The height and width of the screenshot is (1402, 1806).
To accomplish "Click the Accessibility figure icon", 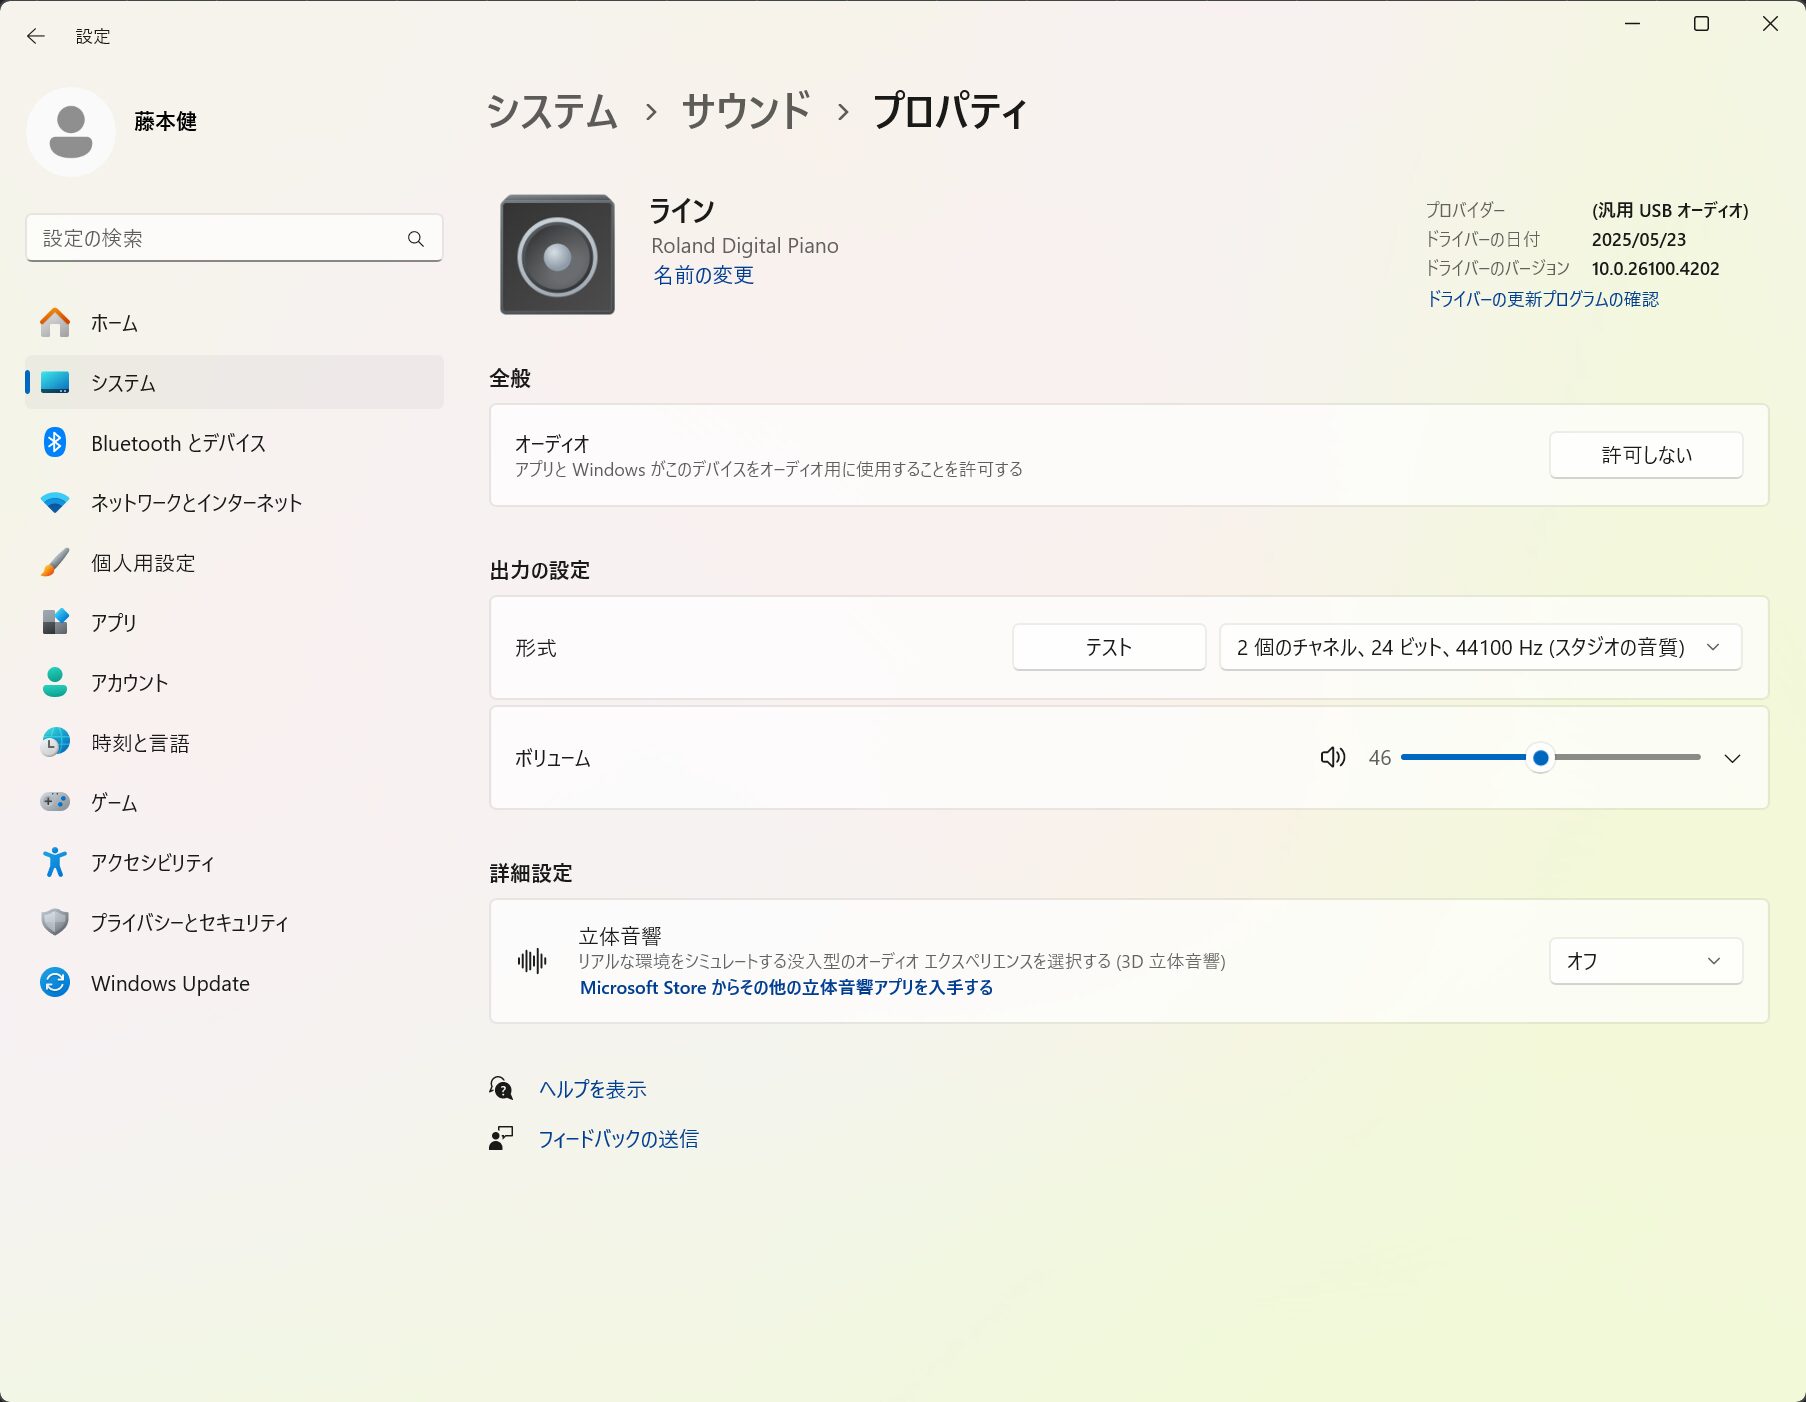I will point(55,862).
